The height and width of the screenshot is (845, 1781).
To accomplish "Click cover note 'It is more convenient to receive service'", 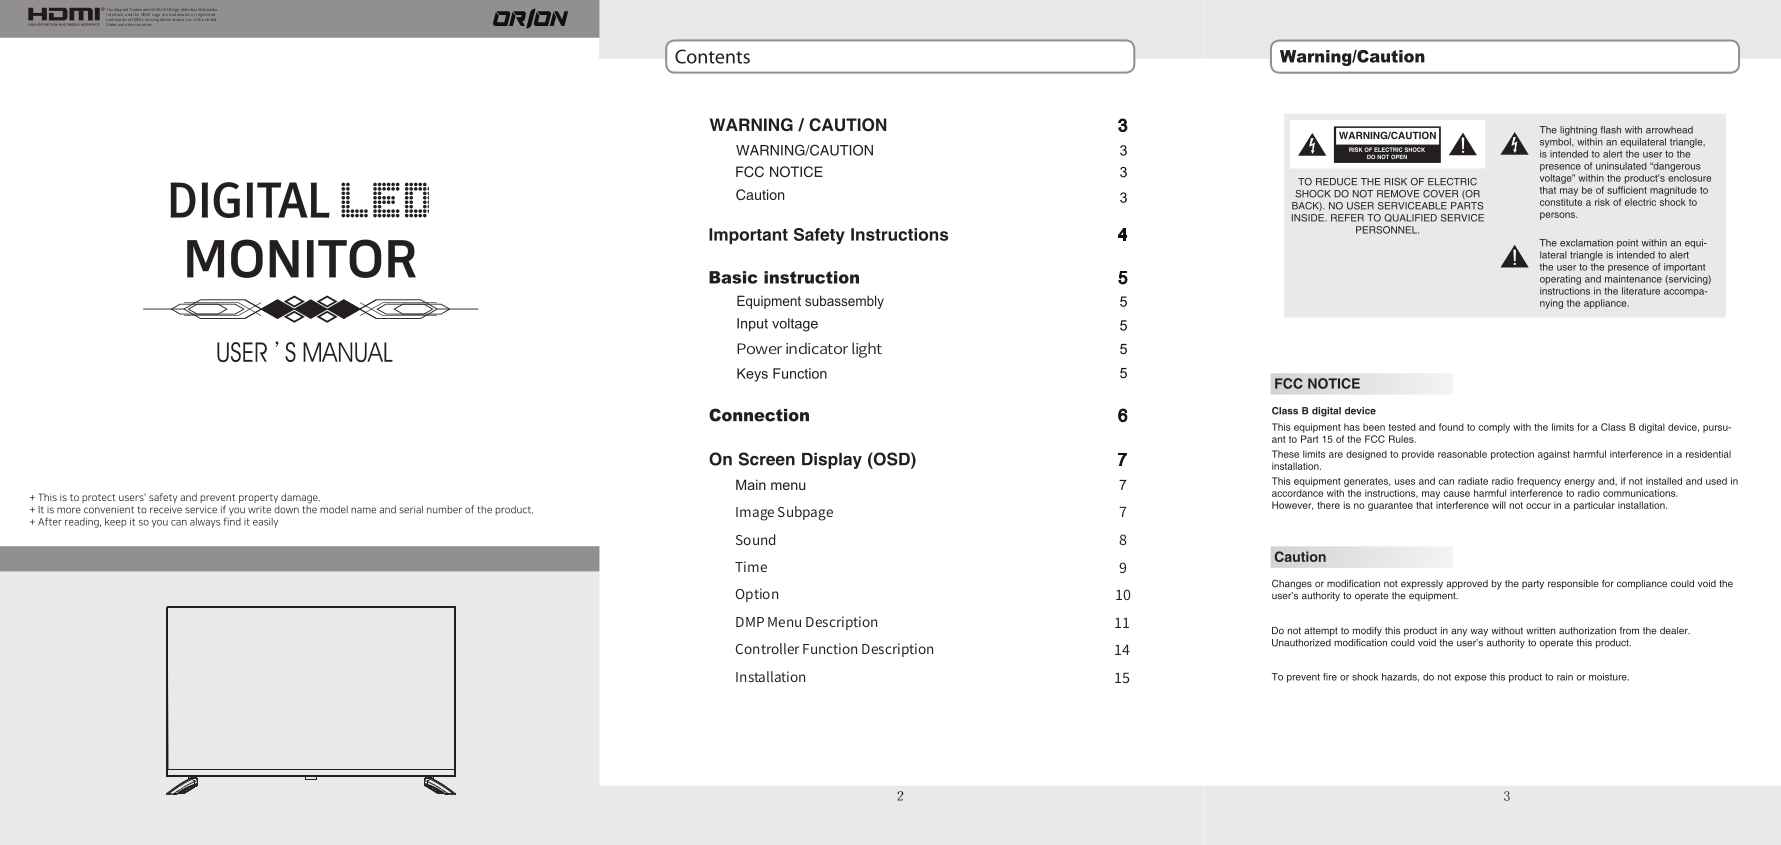I will coord(281,510).
